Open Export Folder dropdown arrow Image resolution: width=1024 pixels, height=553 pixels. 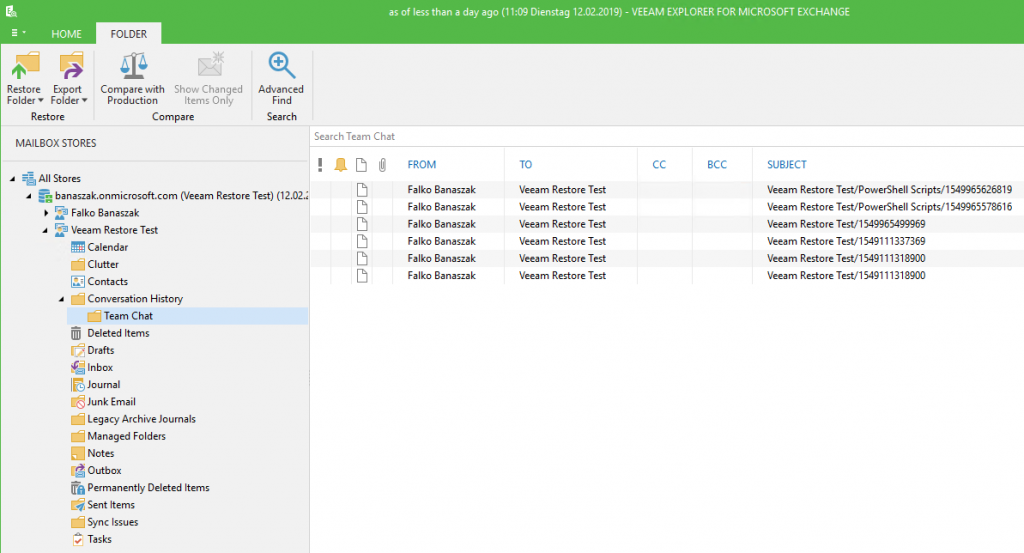84,101
